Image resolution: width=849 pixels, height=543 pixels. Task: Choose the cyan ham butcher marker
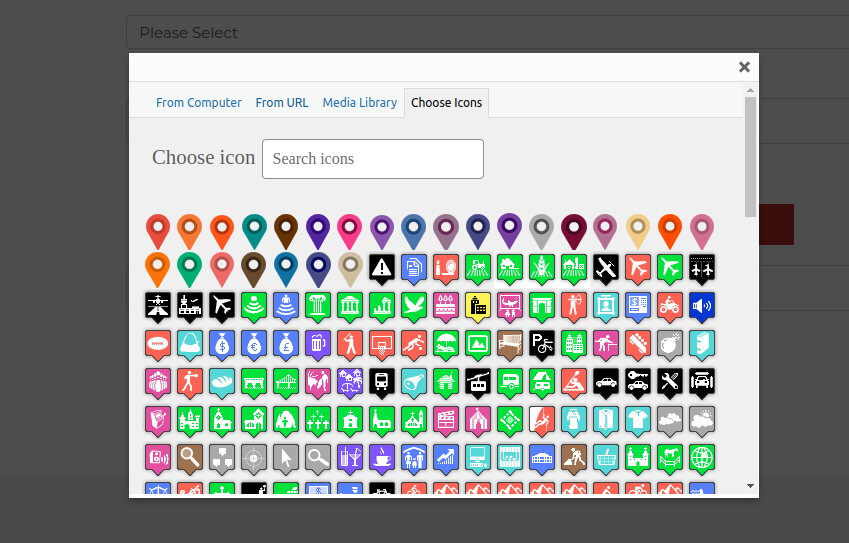[414, 382]
